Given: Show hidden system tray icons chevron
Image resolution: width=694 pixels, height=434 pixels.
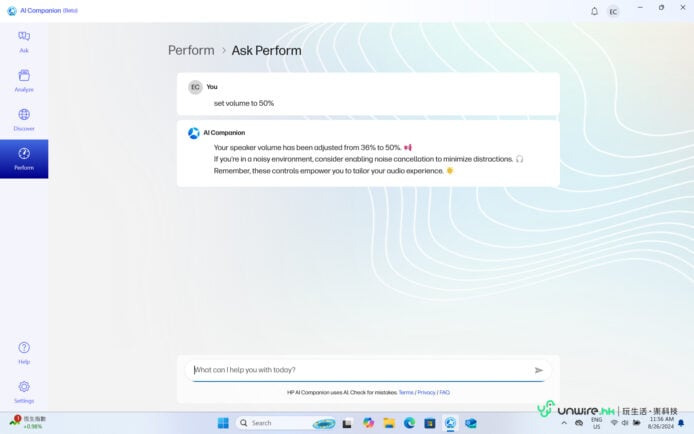Looking at the screenshot, I should [x=565, y=423].
